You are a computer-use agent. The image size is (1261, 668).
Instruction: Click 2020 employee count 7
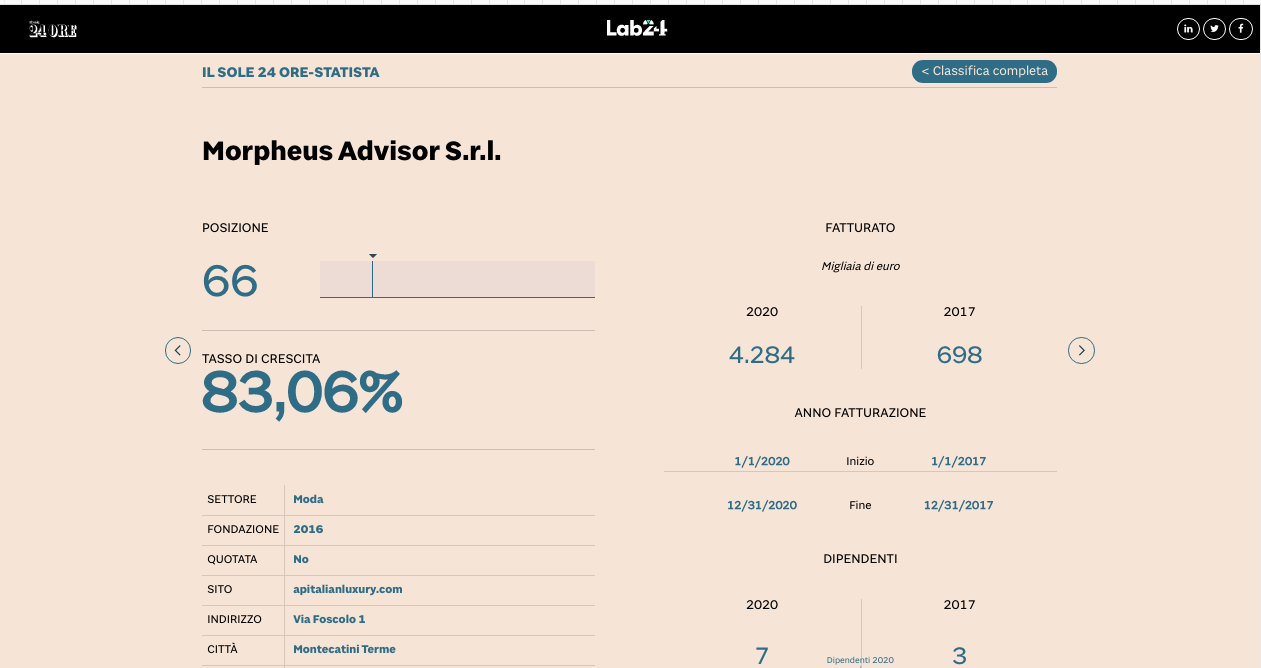click(762, 656)
